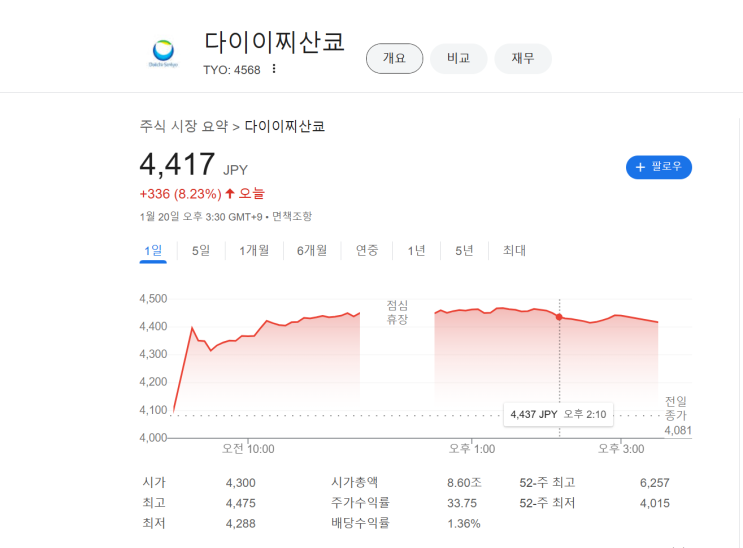The width and height of the screenshot is (743, 548).
Task: Click the 전일 종가 4,081 label
Action: pyautogui.click(x=678, y=416)
